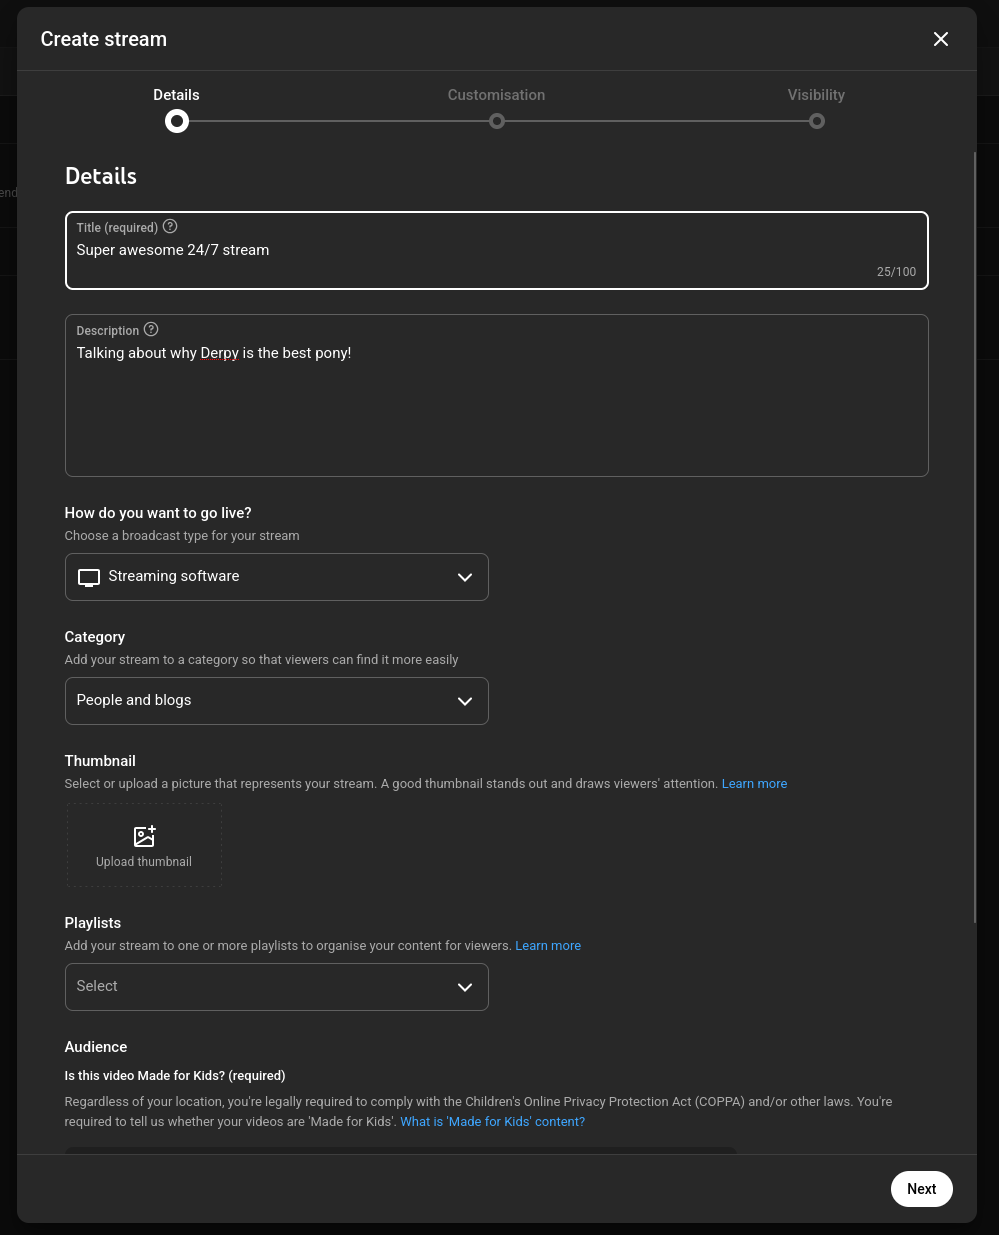
Task: Switch to the Visibility tab
Action: (x=816, y=95)
